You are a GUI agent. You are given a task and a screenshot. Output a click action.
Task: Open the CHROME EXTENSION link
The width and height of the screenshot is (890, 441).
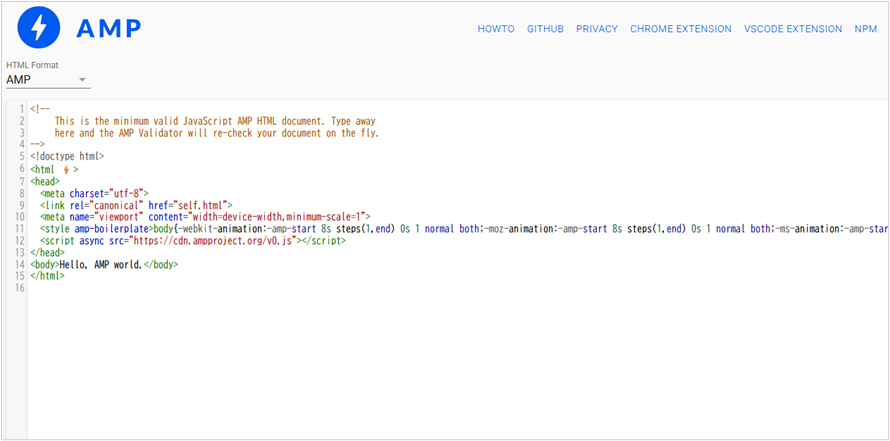pyautogui.click(x=681, y=29)
